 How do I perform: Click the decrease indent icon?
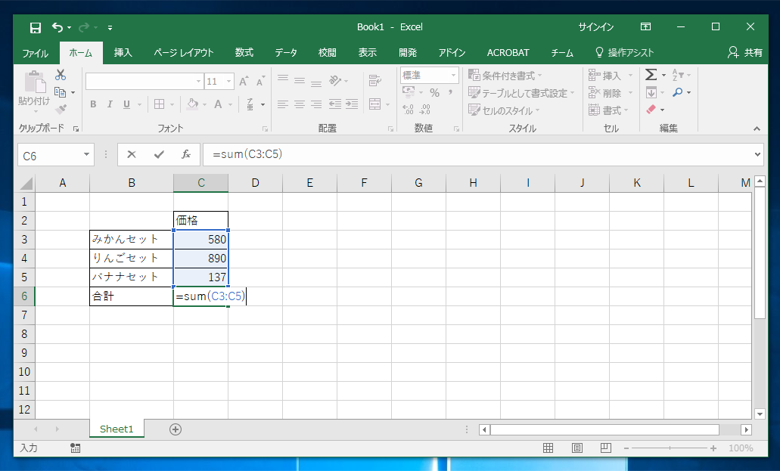click(335, 104)
